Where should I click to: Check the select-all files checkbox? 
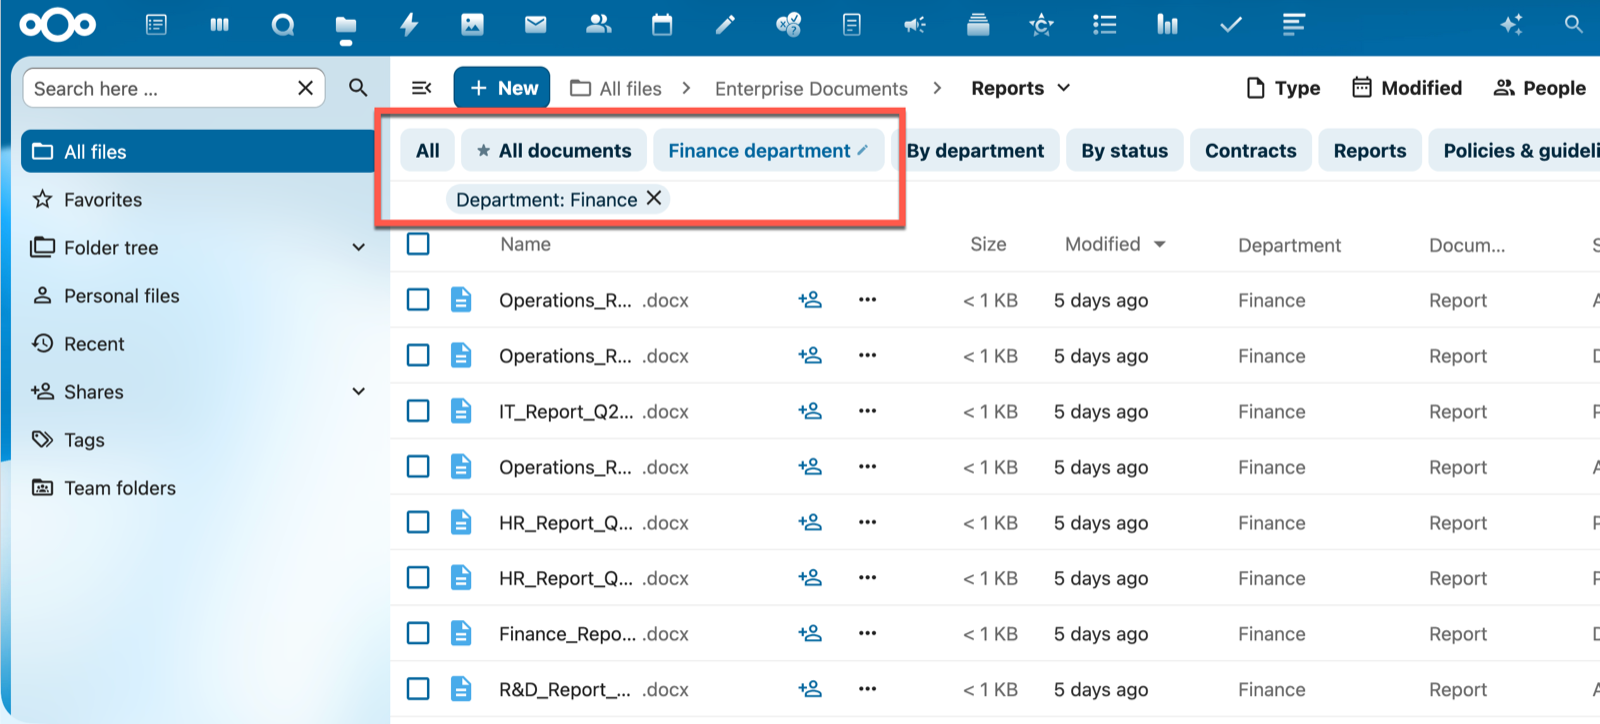(x=418, y=244)
